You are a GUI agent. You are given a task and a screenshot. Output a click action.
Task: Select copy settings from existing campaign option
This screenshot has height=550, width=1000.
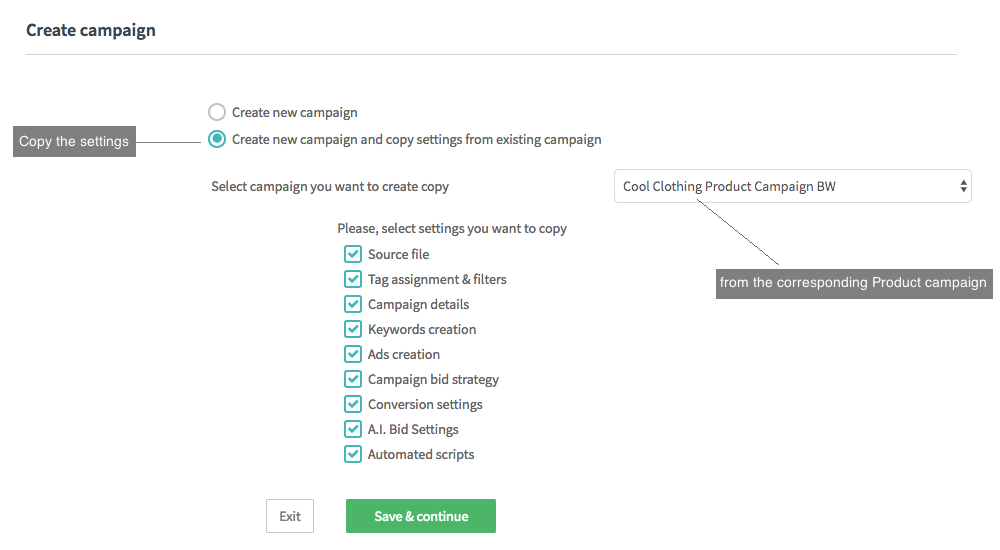217,140
